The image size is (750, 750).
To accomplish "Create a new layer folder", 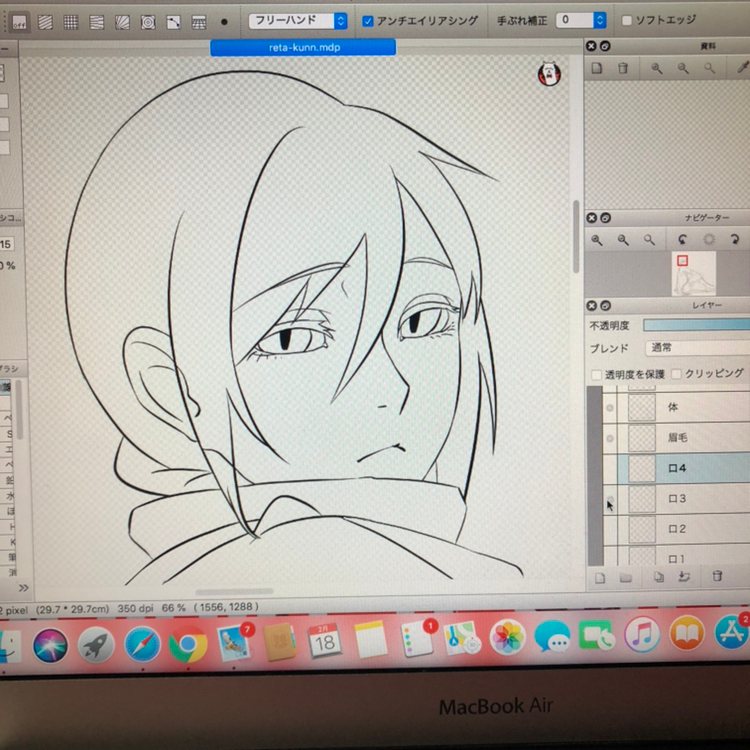I will pos(626,578).
